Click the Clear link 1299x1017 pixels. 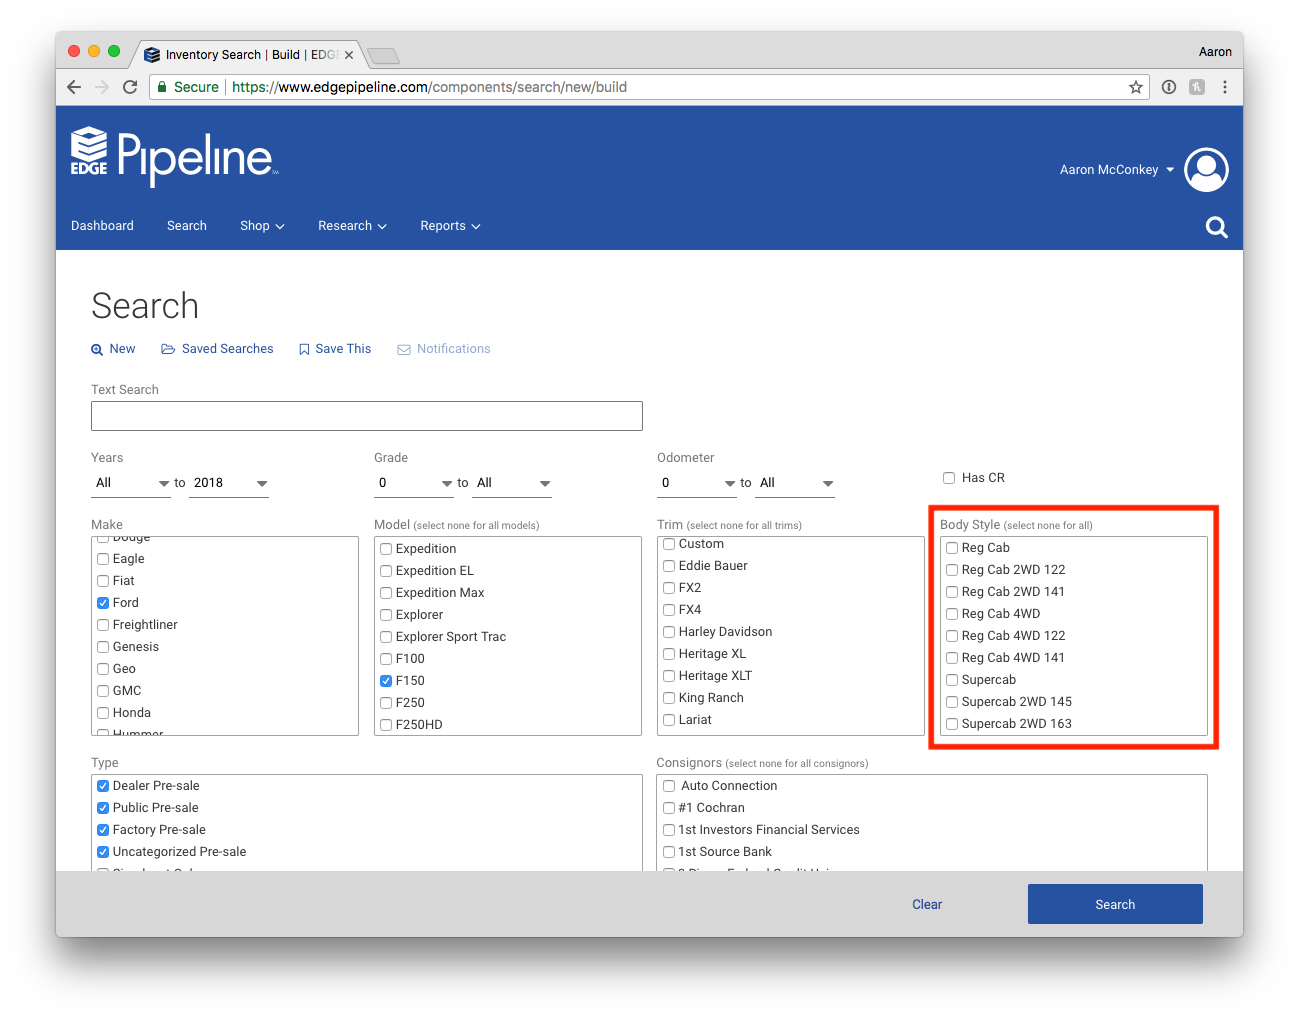[x=927, y=904]
